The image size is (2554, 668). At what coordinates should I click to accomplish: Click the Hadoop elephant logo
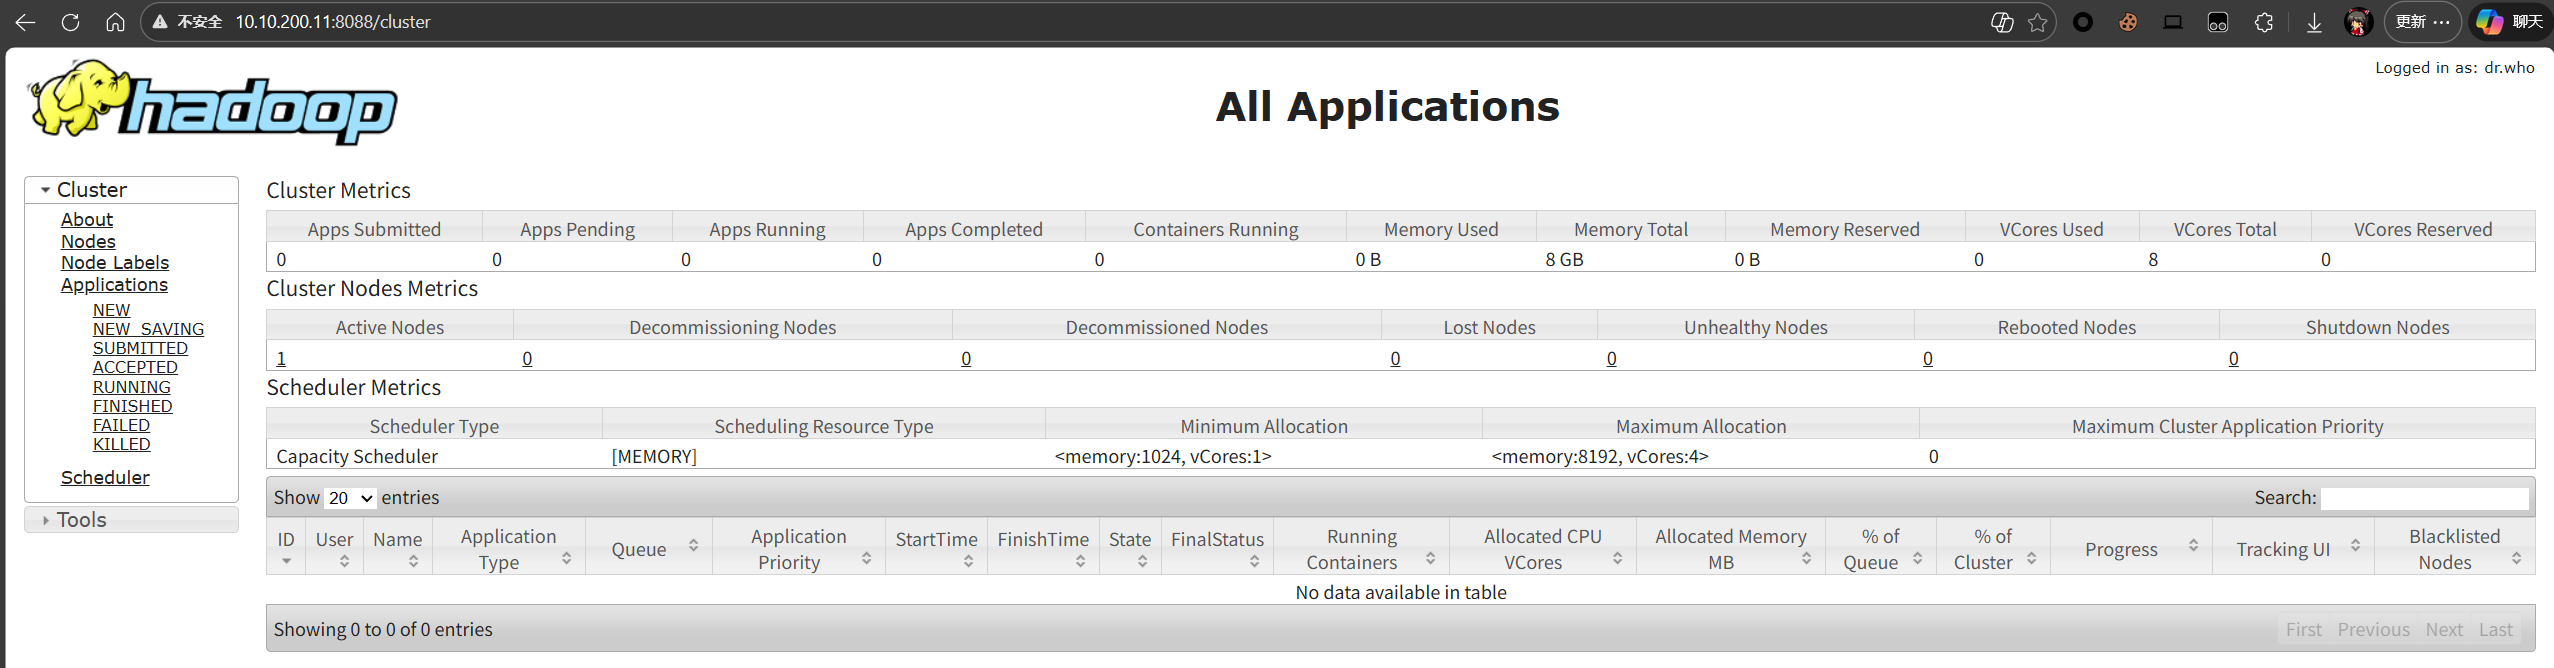coord(212,102)
